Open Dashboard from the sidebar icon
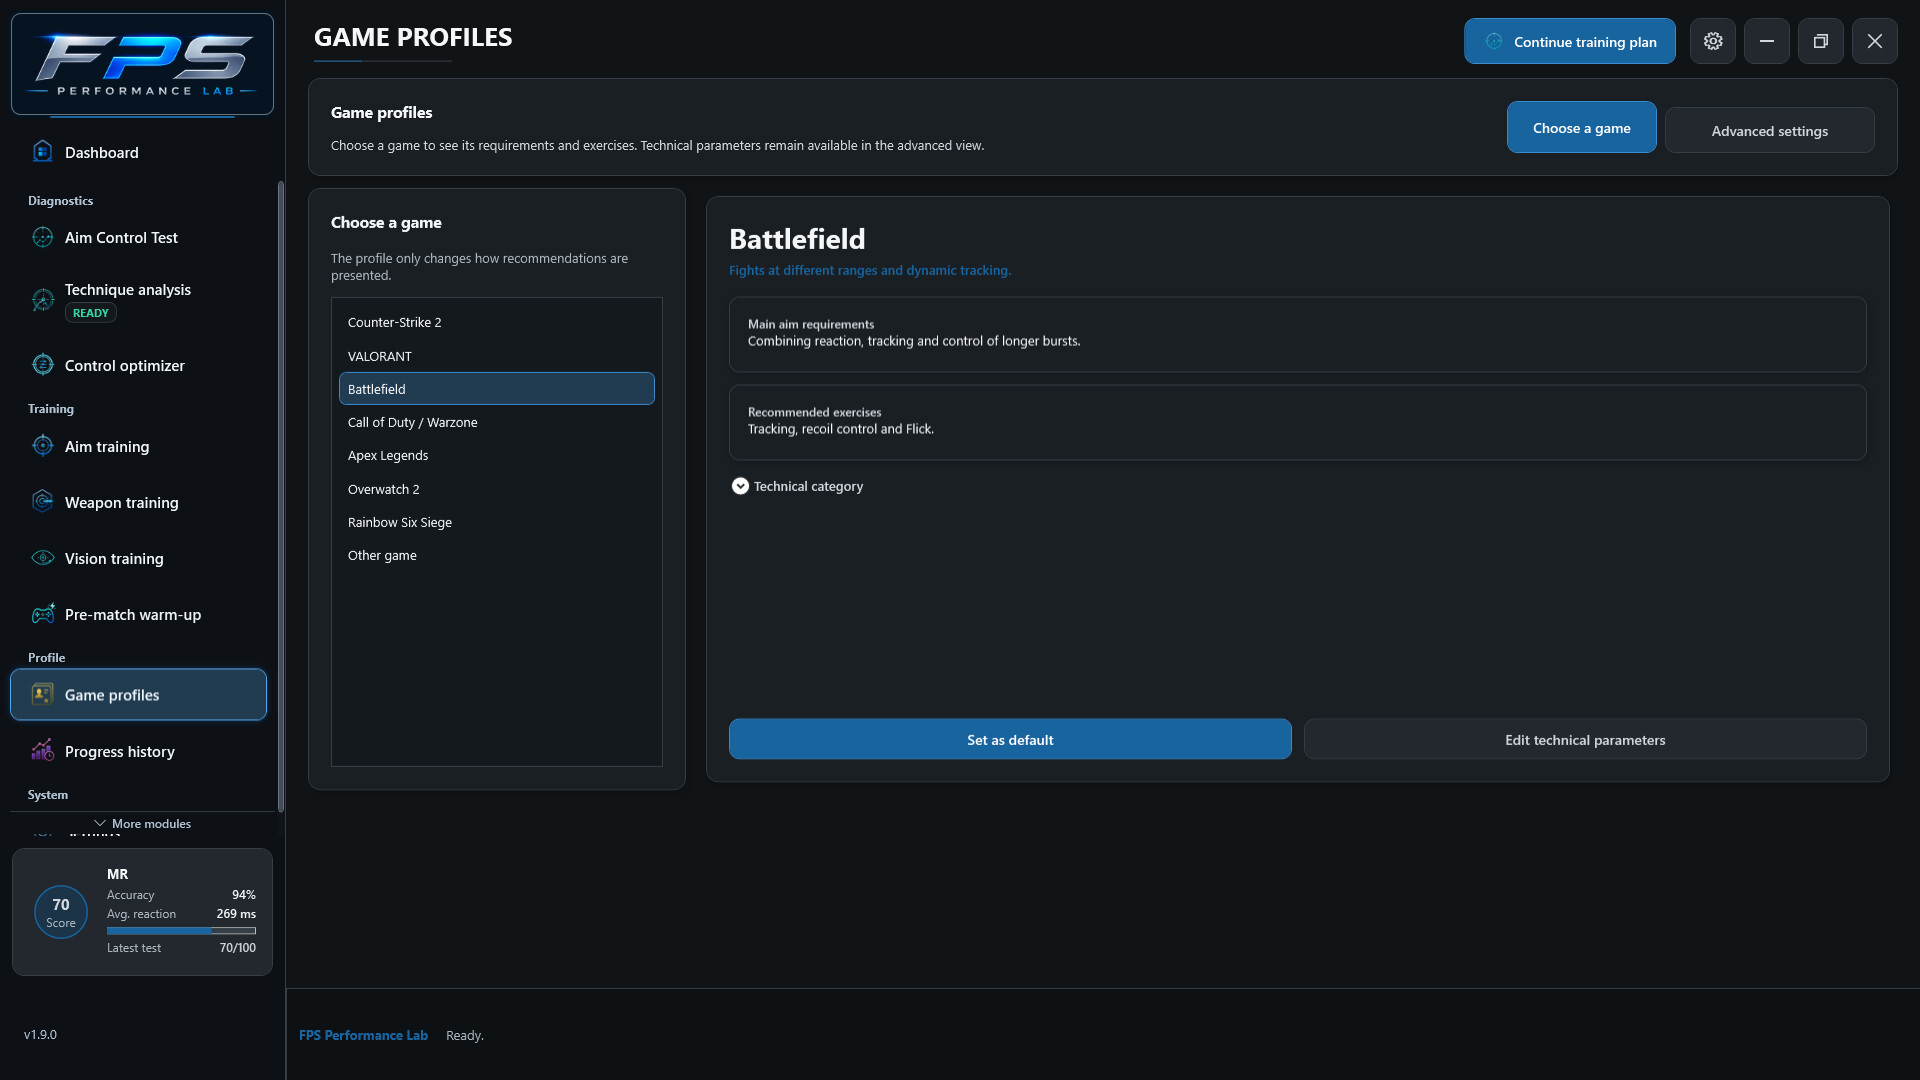The image size is (1920, 1080). click(x=42, y=152)
